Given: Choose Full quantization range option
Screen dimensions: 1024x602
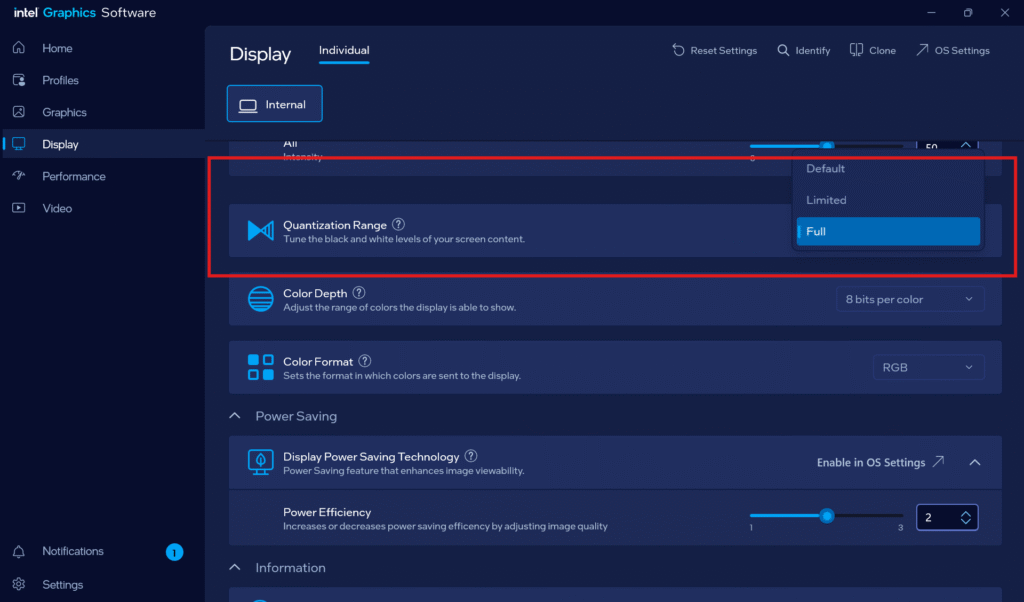Looking at the screenshot, I should click(888, 231).
